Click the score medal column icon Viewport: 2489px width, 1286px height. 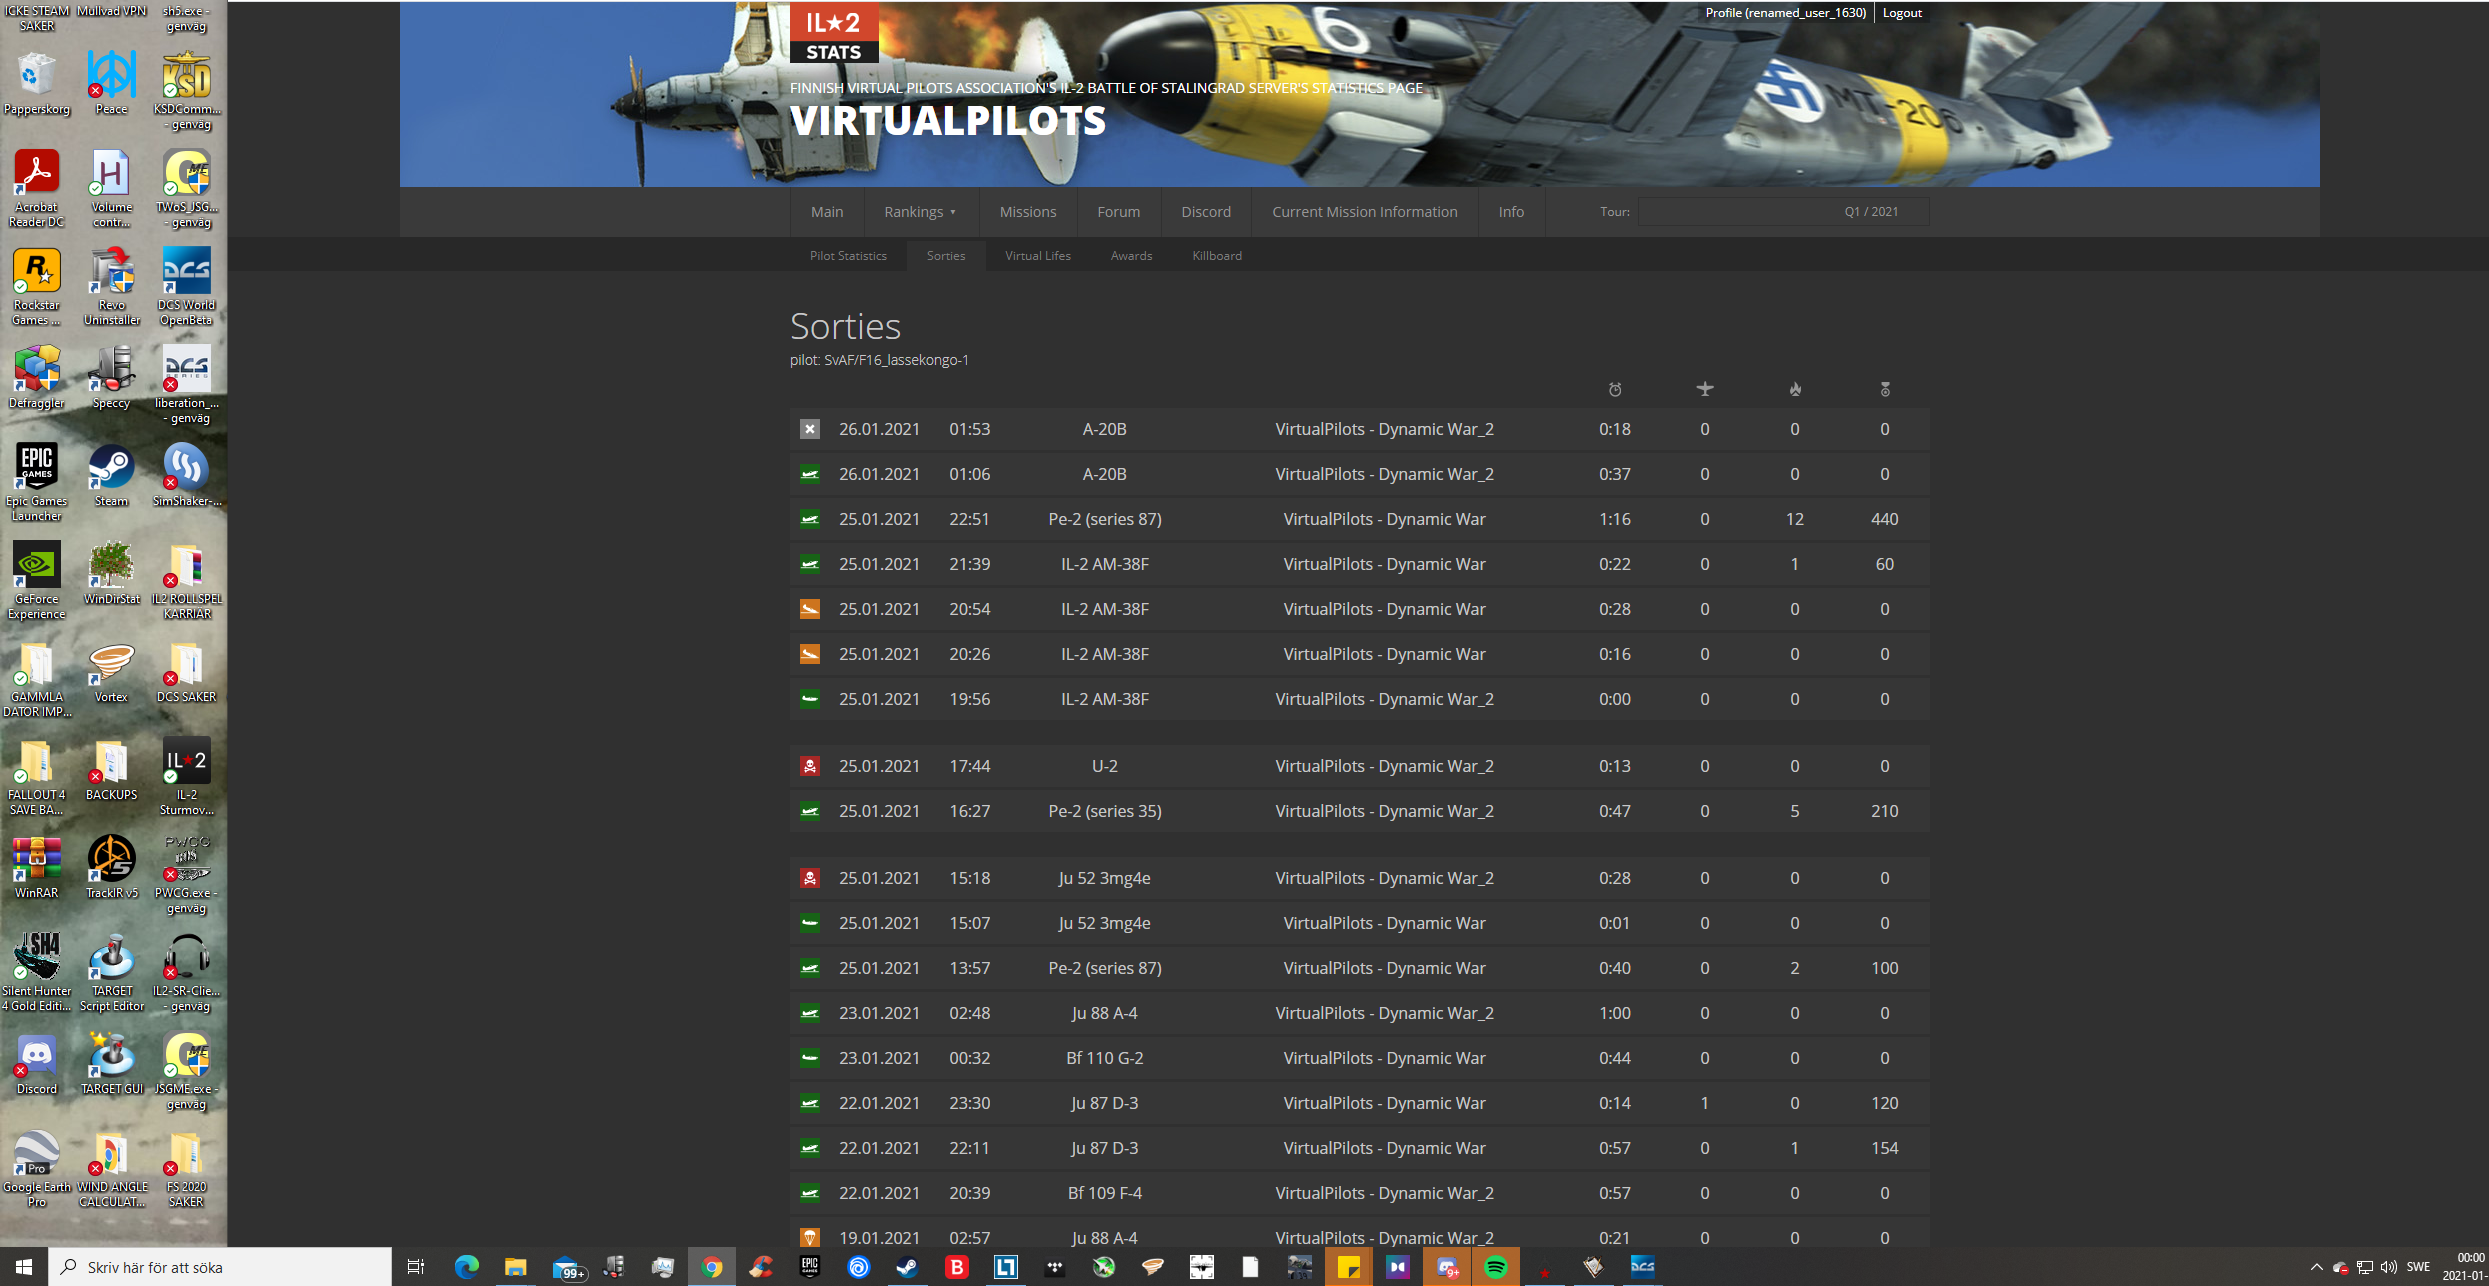click(1885, 389)
